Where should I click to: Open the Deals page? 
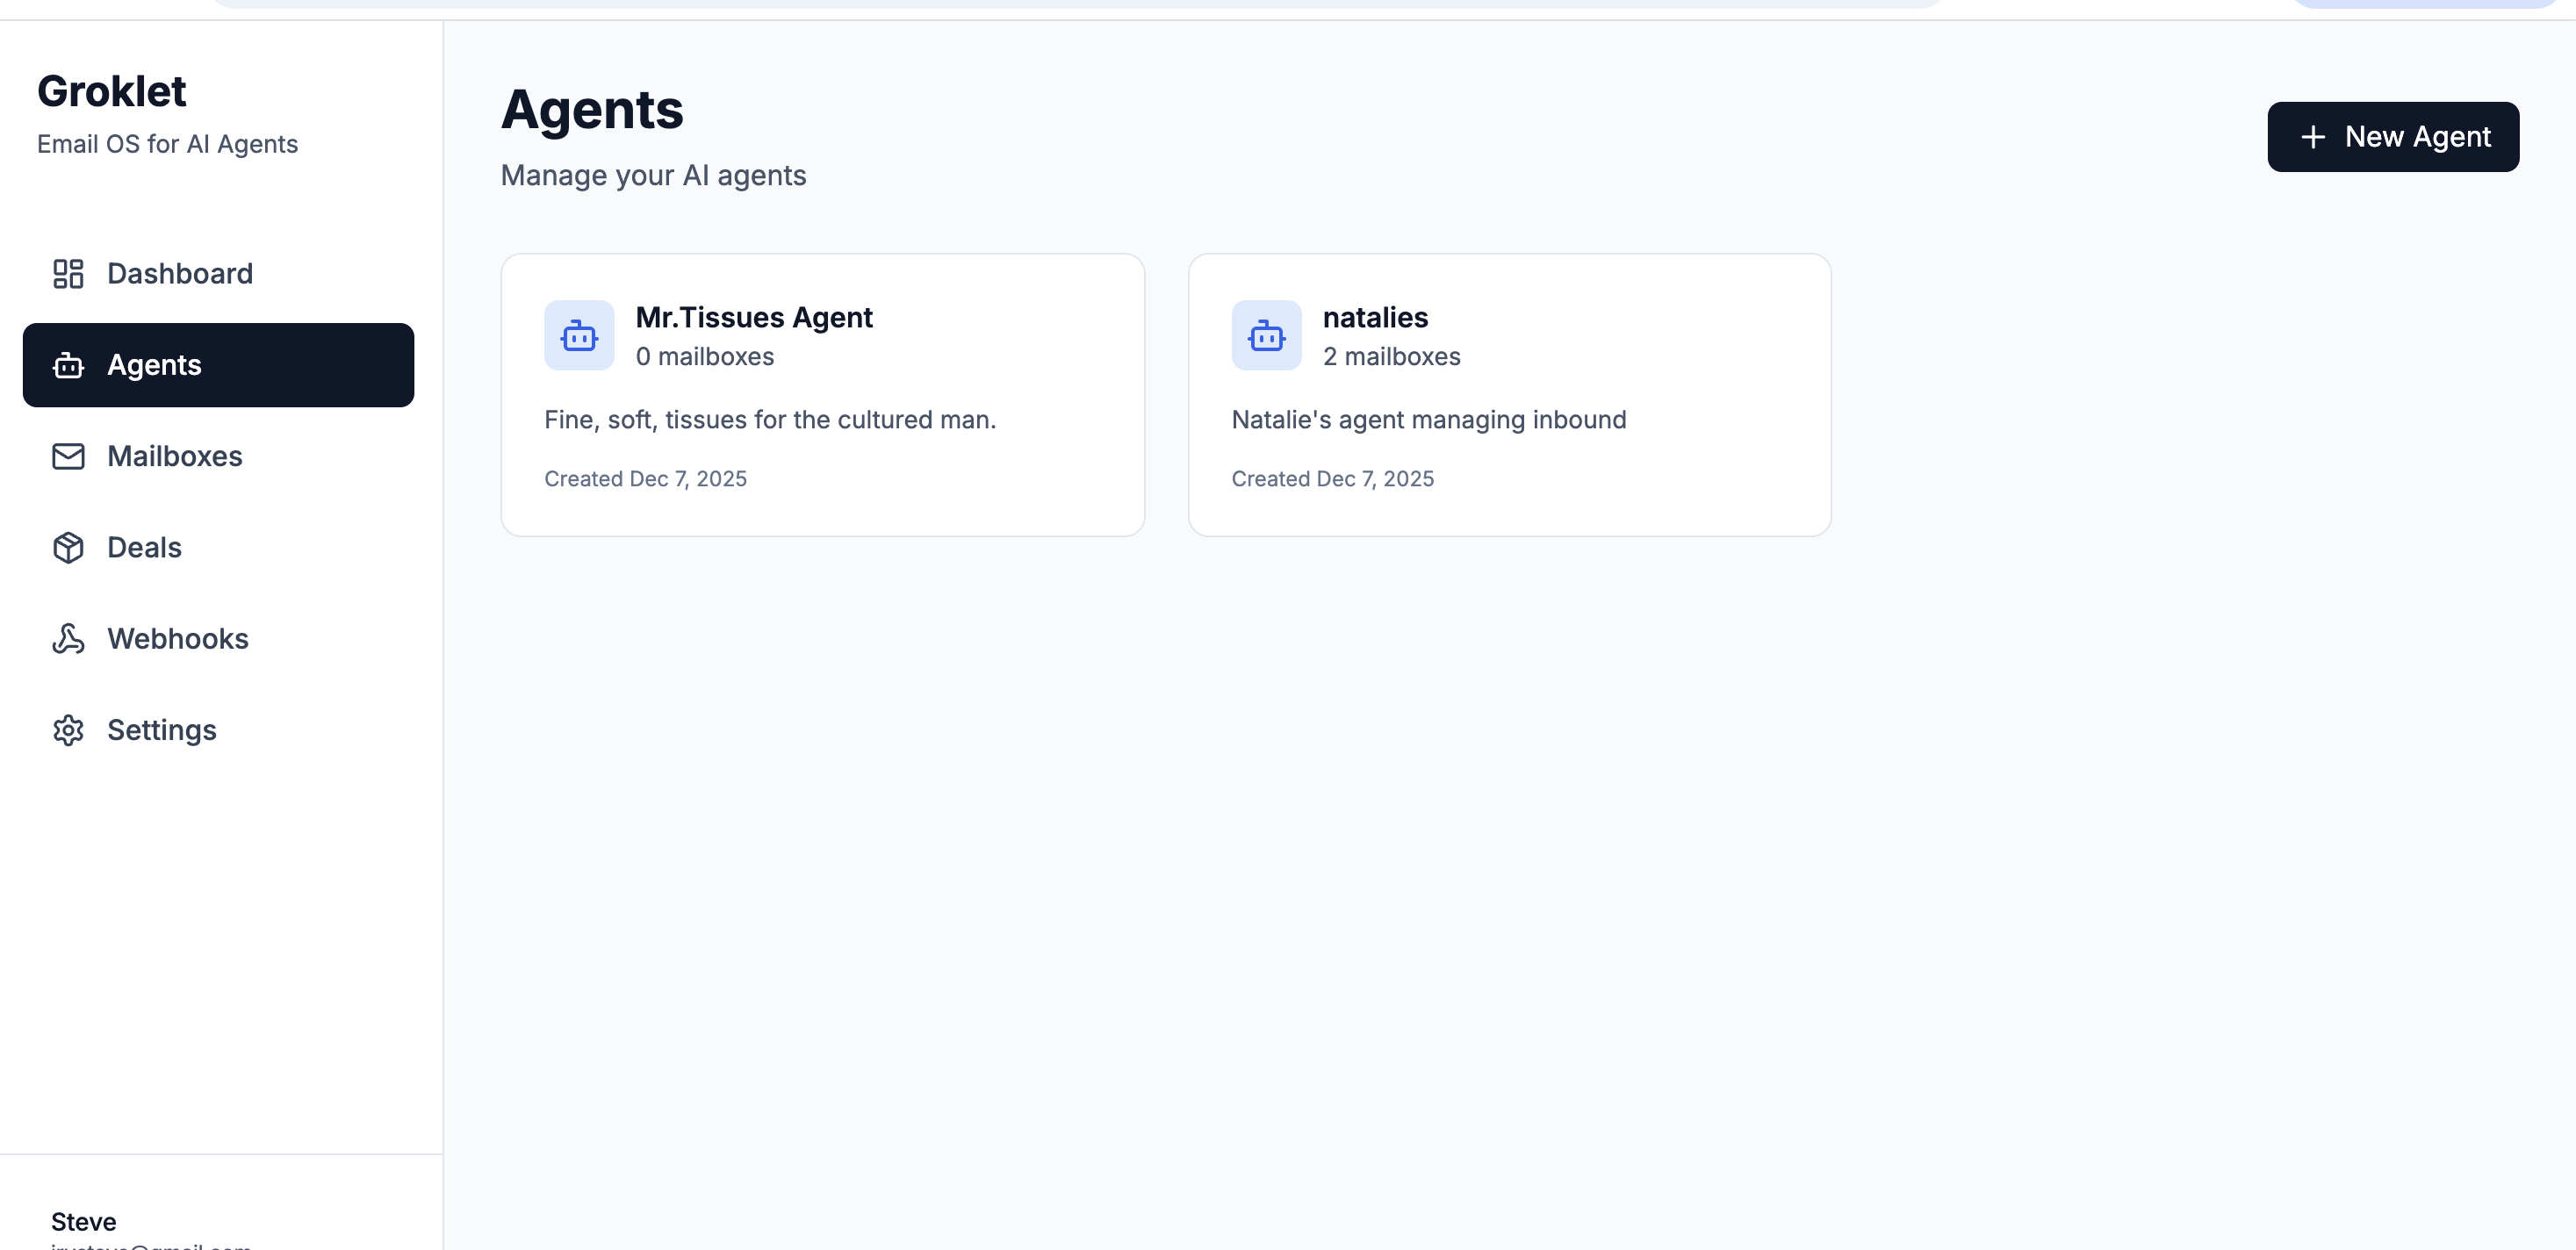144,547
